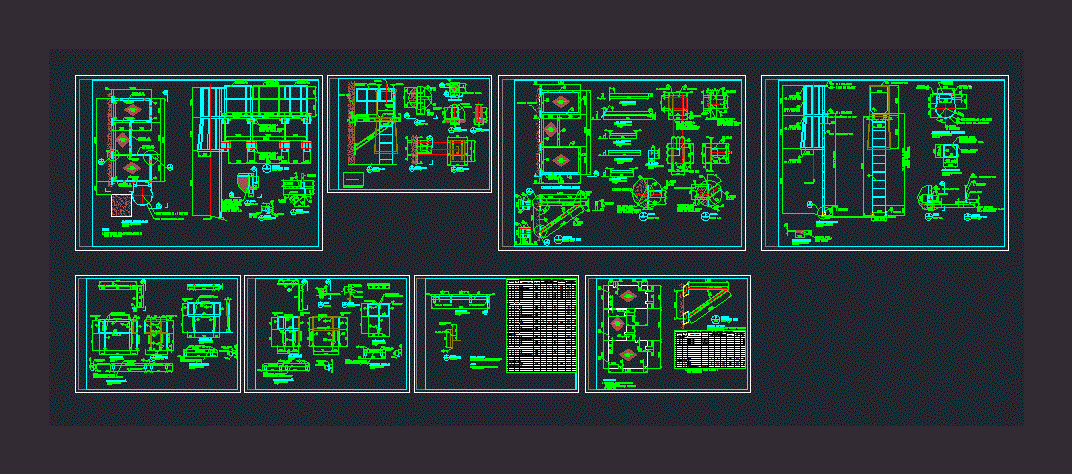Open the first sheet in the bottom row
Viewport: 1072px width, 474px height.
[158, 334]
